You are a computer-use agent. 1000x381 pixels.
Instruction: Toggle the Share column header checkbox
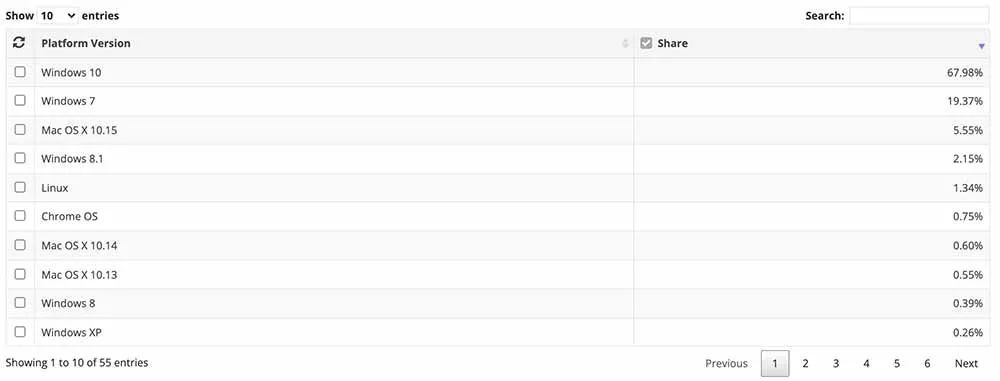[x=646, y=43]
